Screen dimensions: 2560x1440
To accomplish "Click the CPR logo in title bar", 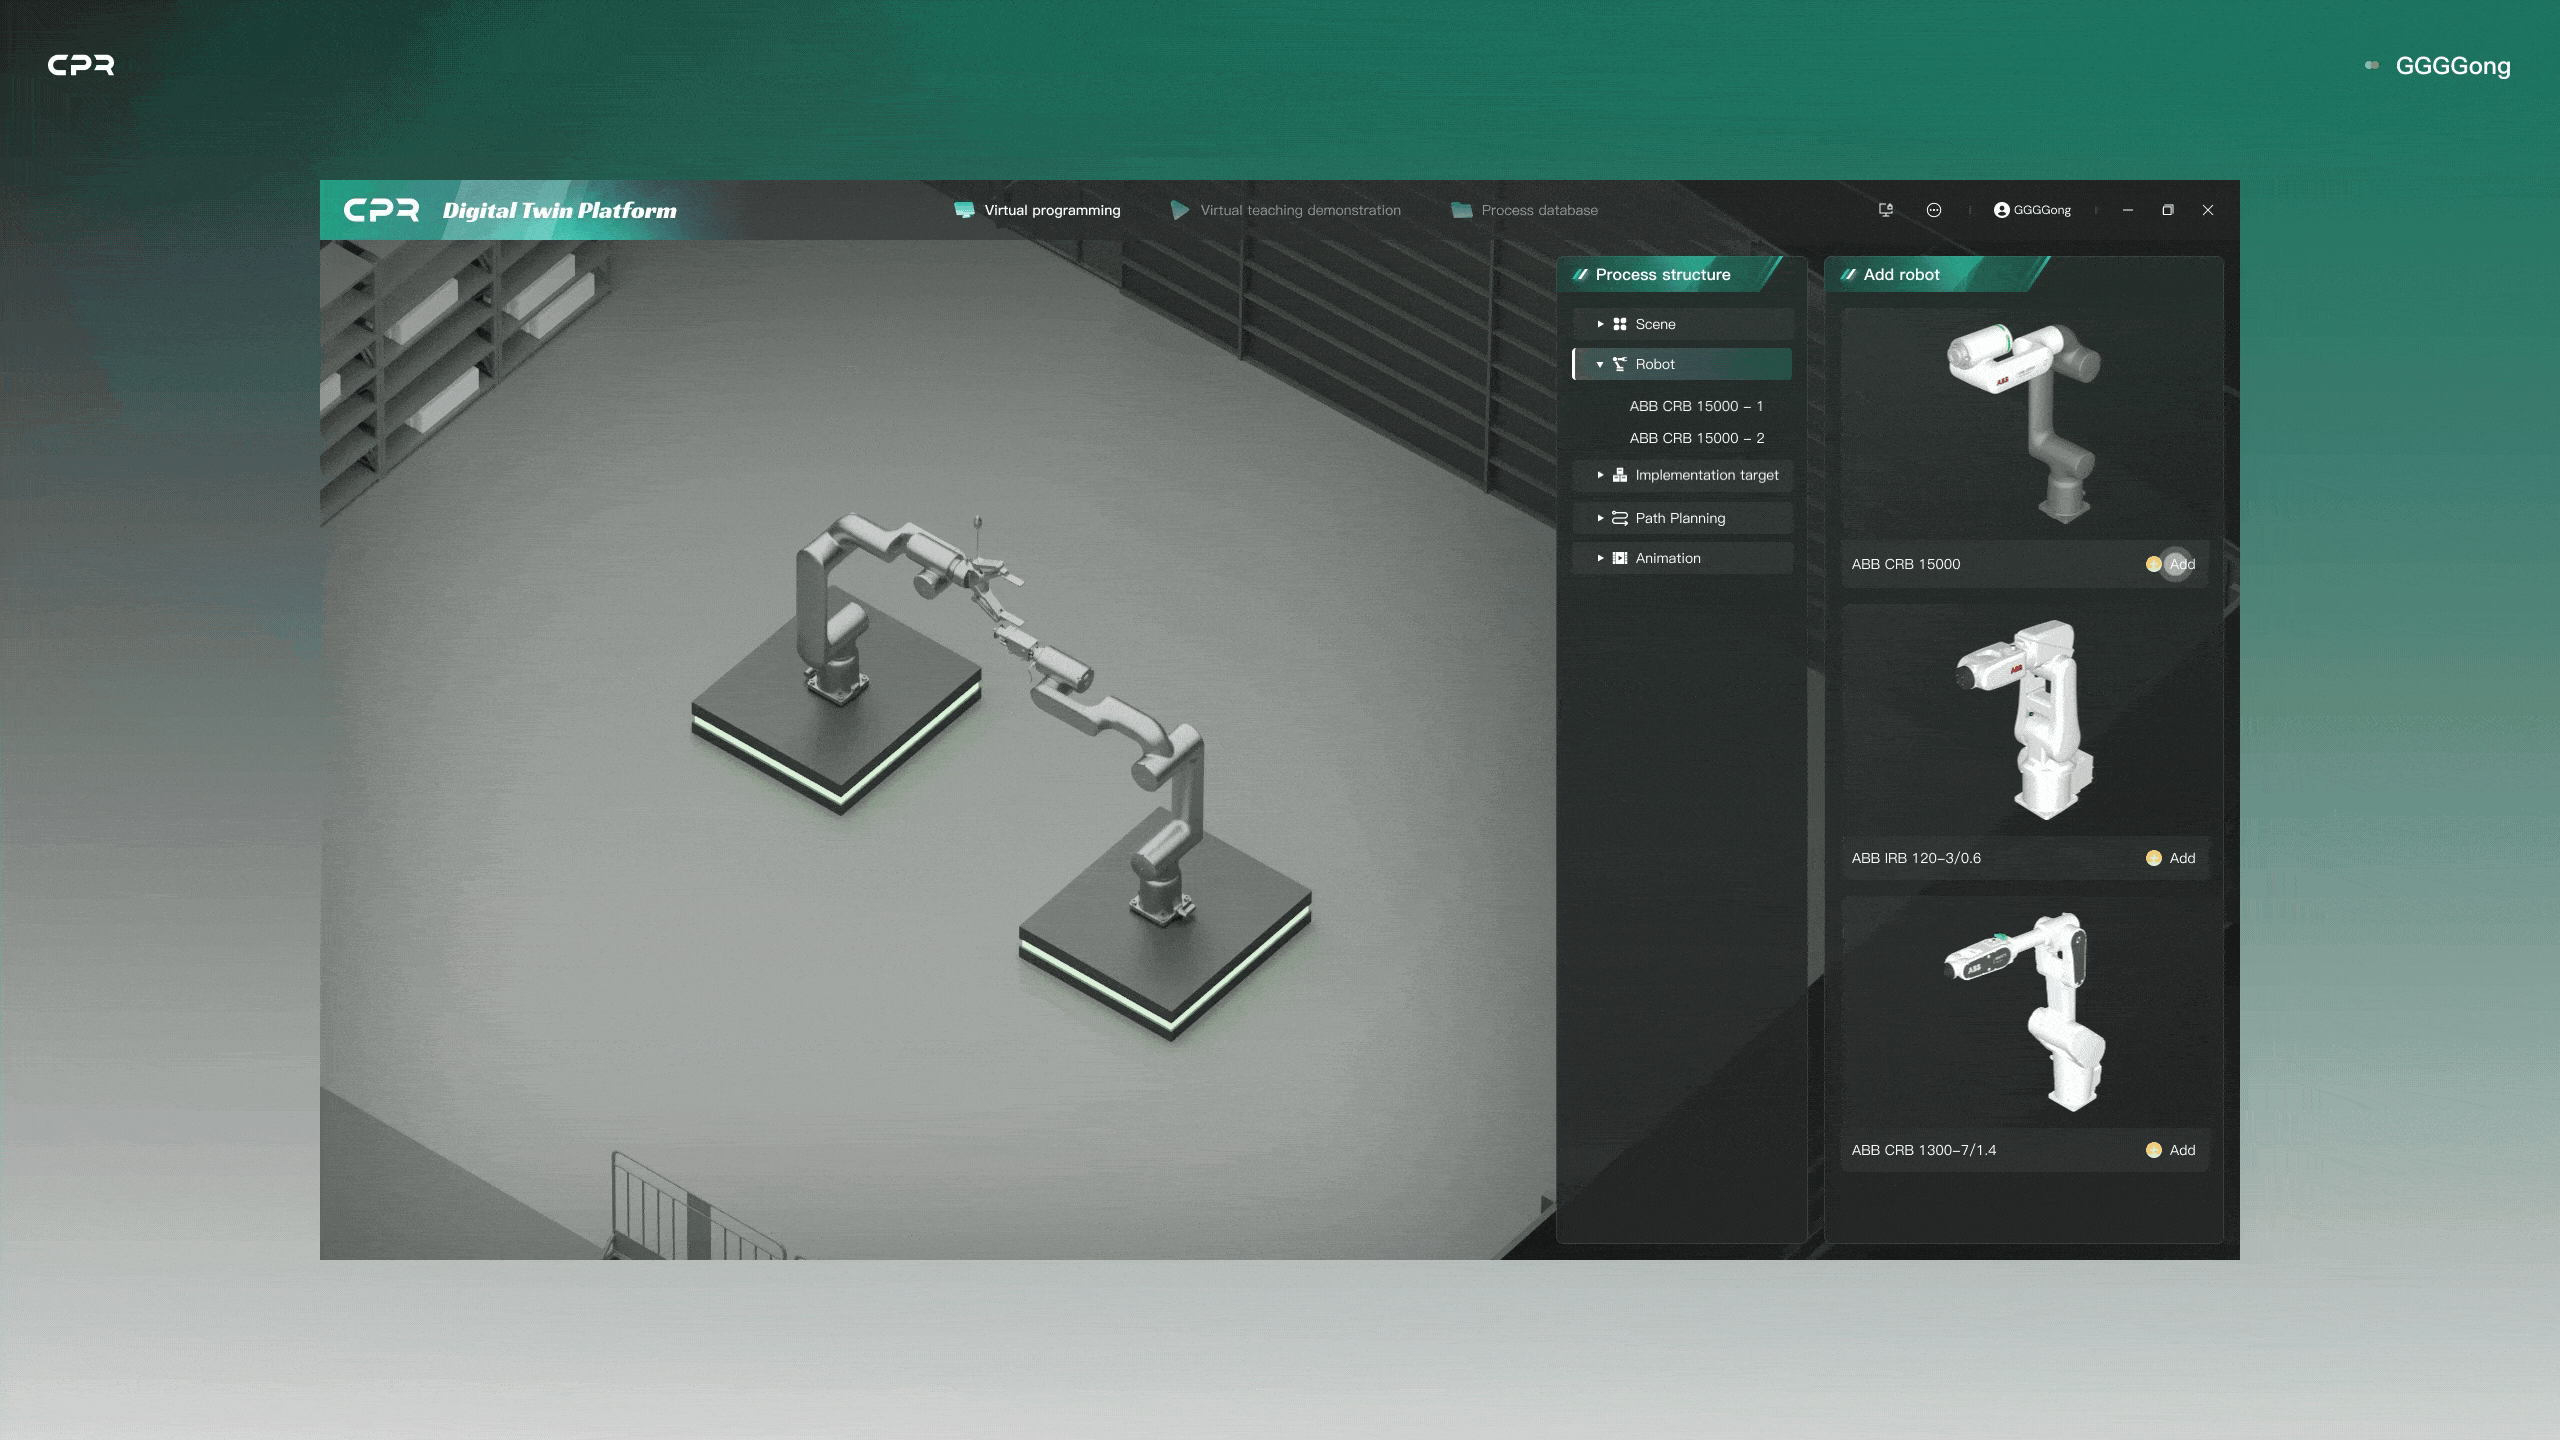I will (381, 210).
